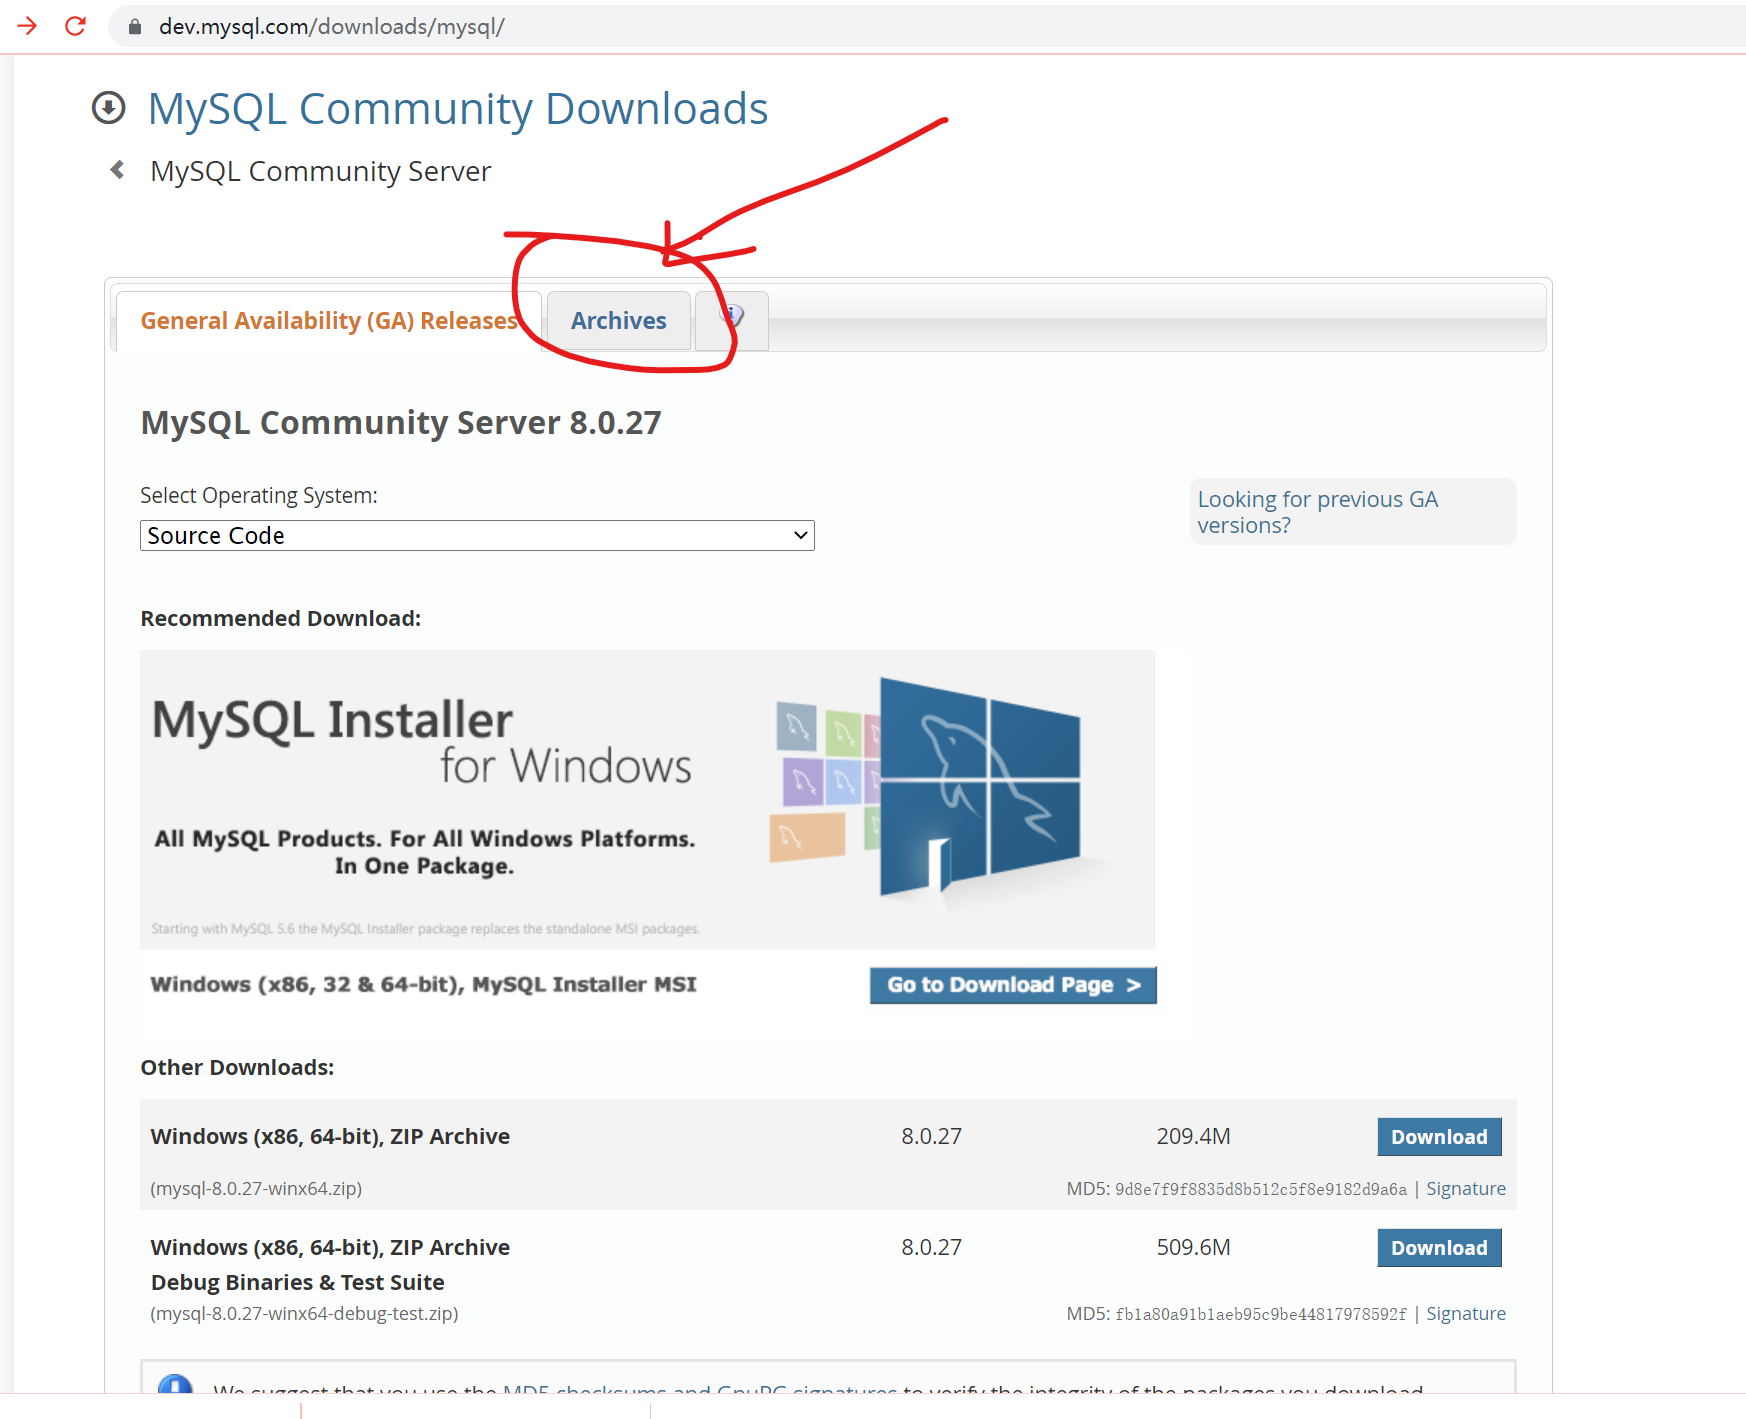Click the 509.6M file size value

pos(1193,1248)
